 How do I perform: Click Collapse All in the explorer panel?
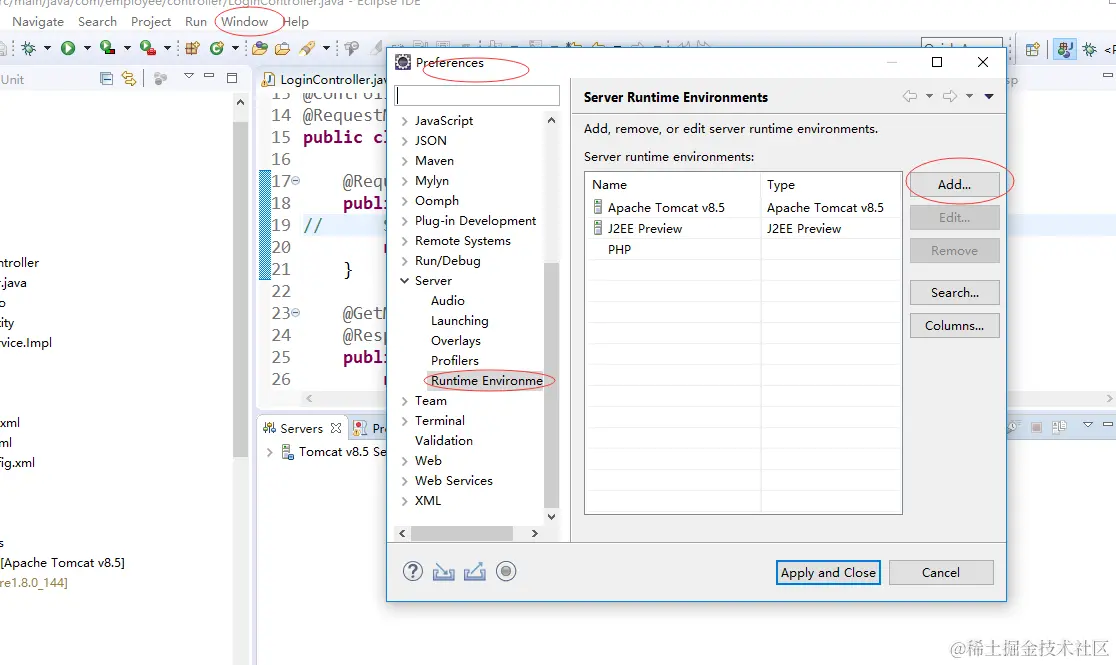pos(106,78)
